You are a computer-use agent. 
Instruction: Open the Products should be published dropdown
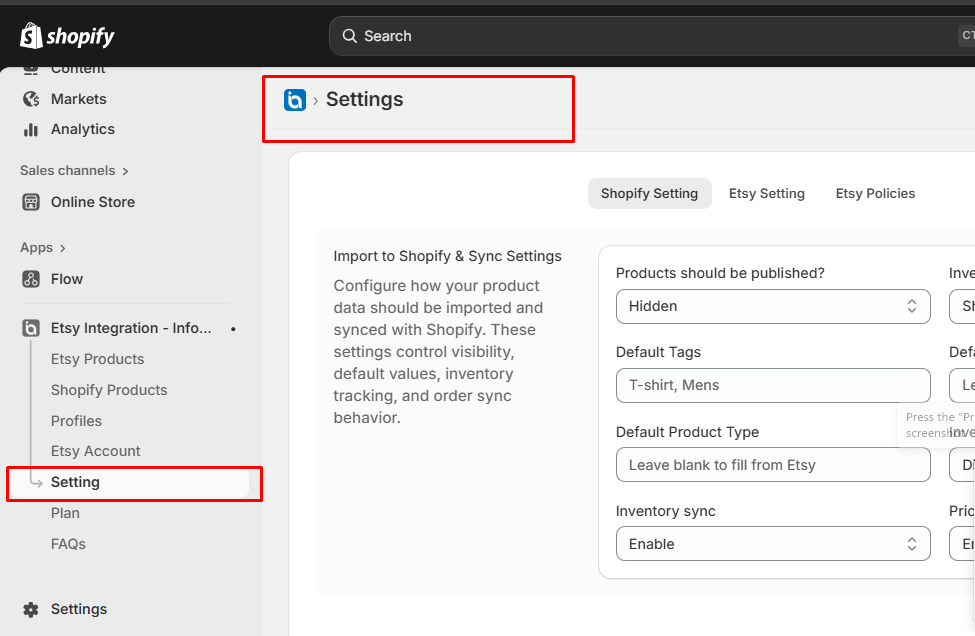[x=773, y=306]
